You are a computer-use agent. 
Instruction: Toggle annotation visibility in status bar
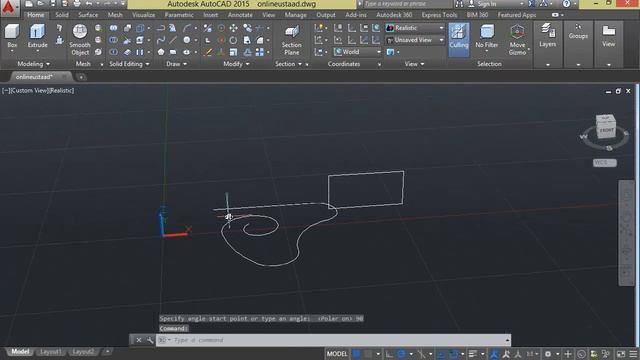pyautogui.click(x=506, y=354)
